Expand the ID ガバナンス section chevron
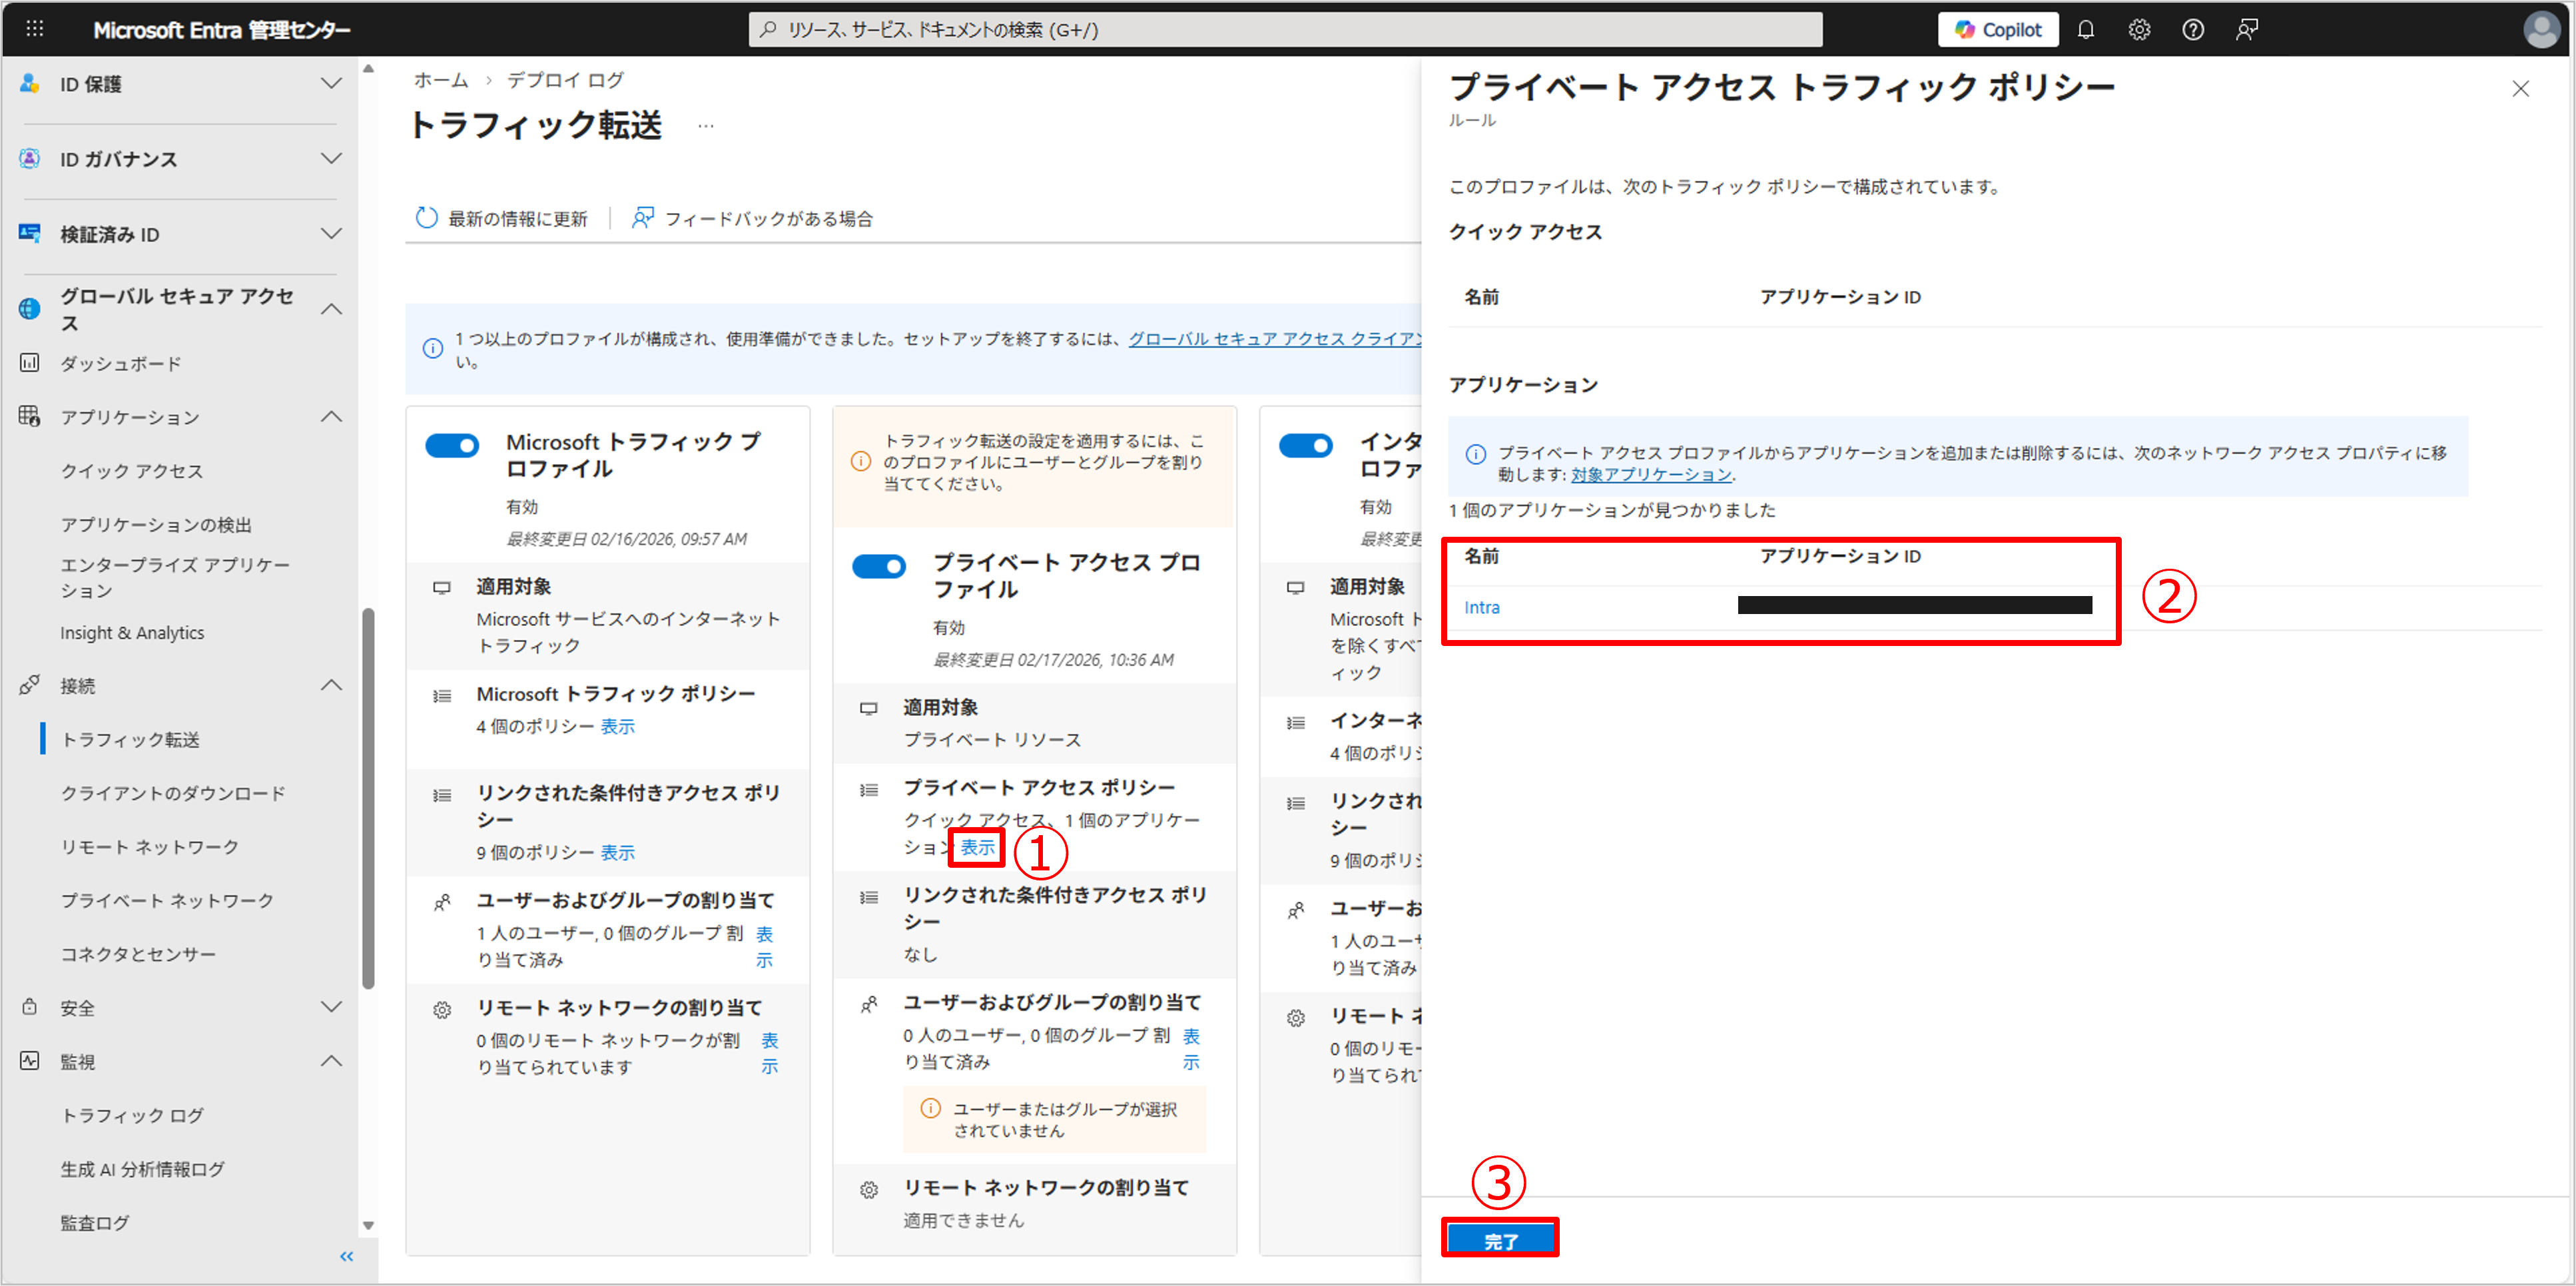The width and height of the screenshot is (2576, 1286). (331, 159)
